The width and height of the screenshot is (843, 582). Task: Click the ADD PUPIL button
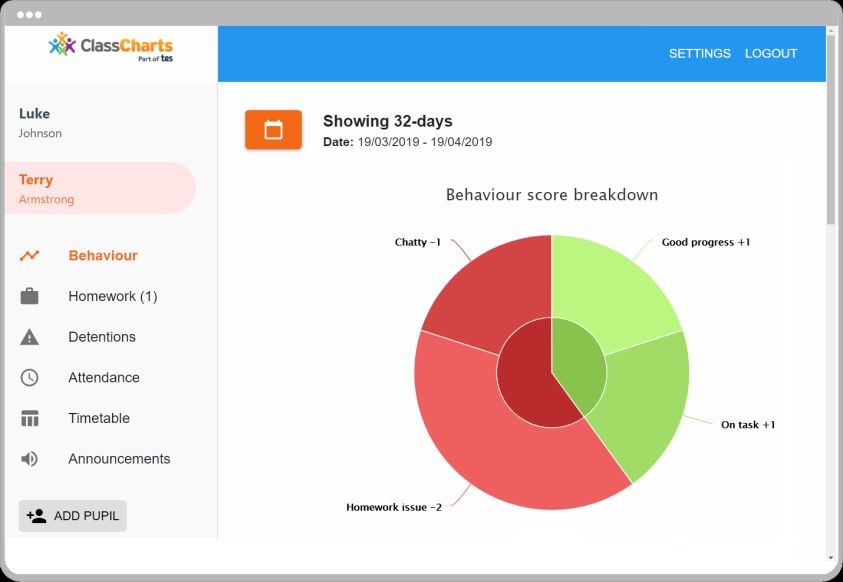73,516
